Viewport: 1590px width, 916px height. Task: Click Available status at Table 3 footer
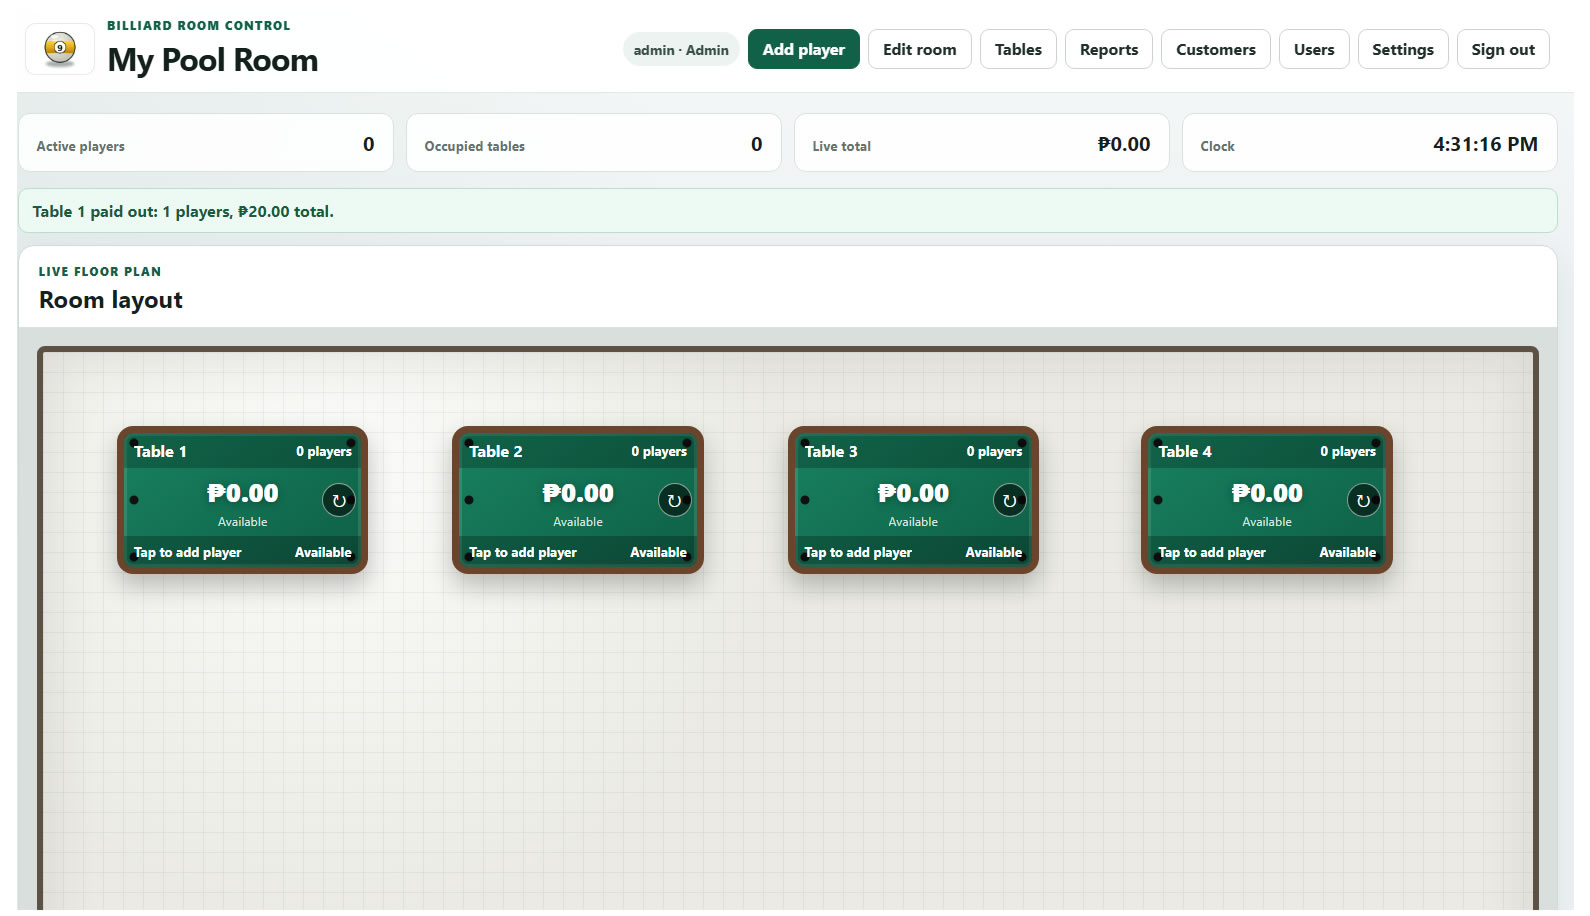click(x=993, y=552)
